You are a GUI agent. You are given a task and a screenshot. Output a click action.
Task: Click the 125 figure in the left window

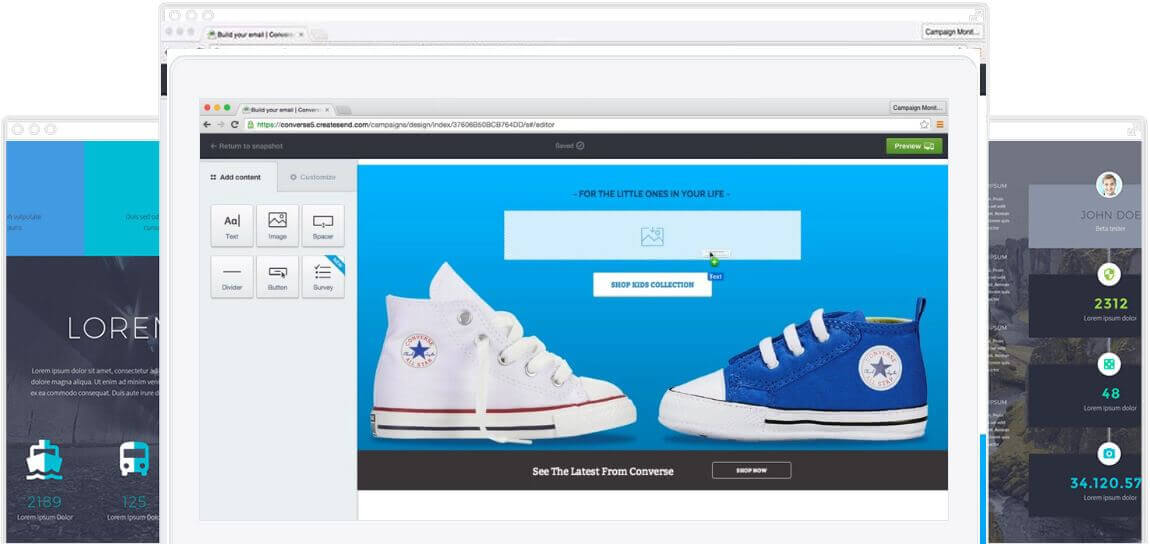[134, 502]
